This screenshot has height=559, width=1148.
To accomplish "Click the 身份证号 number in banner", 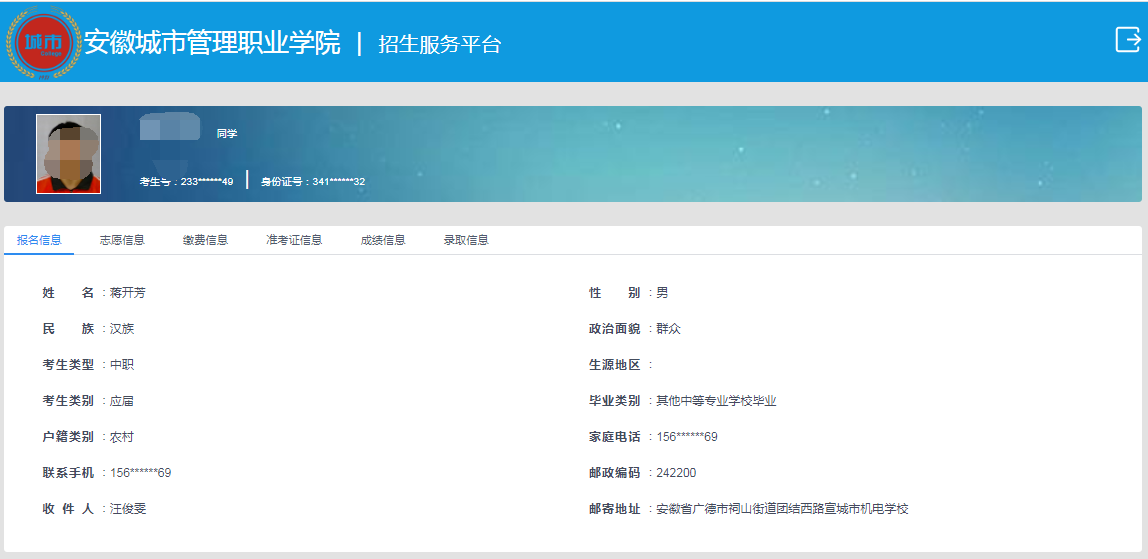I will (339, 181).
